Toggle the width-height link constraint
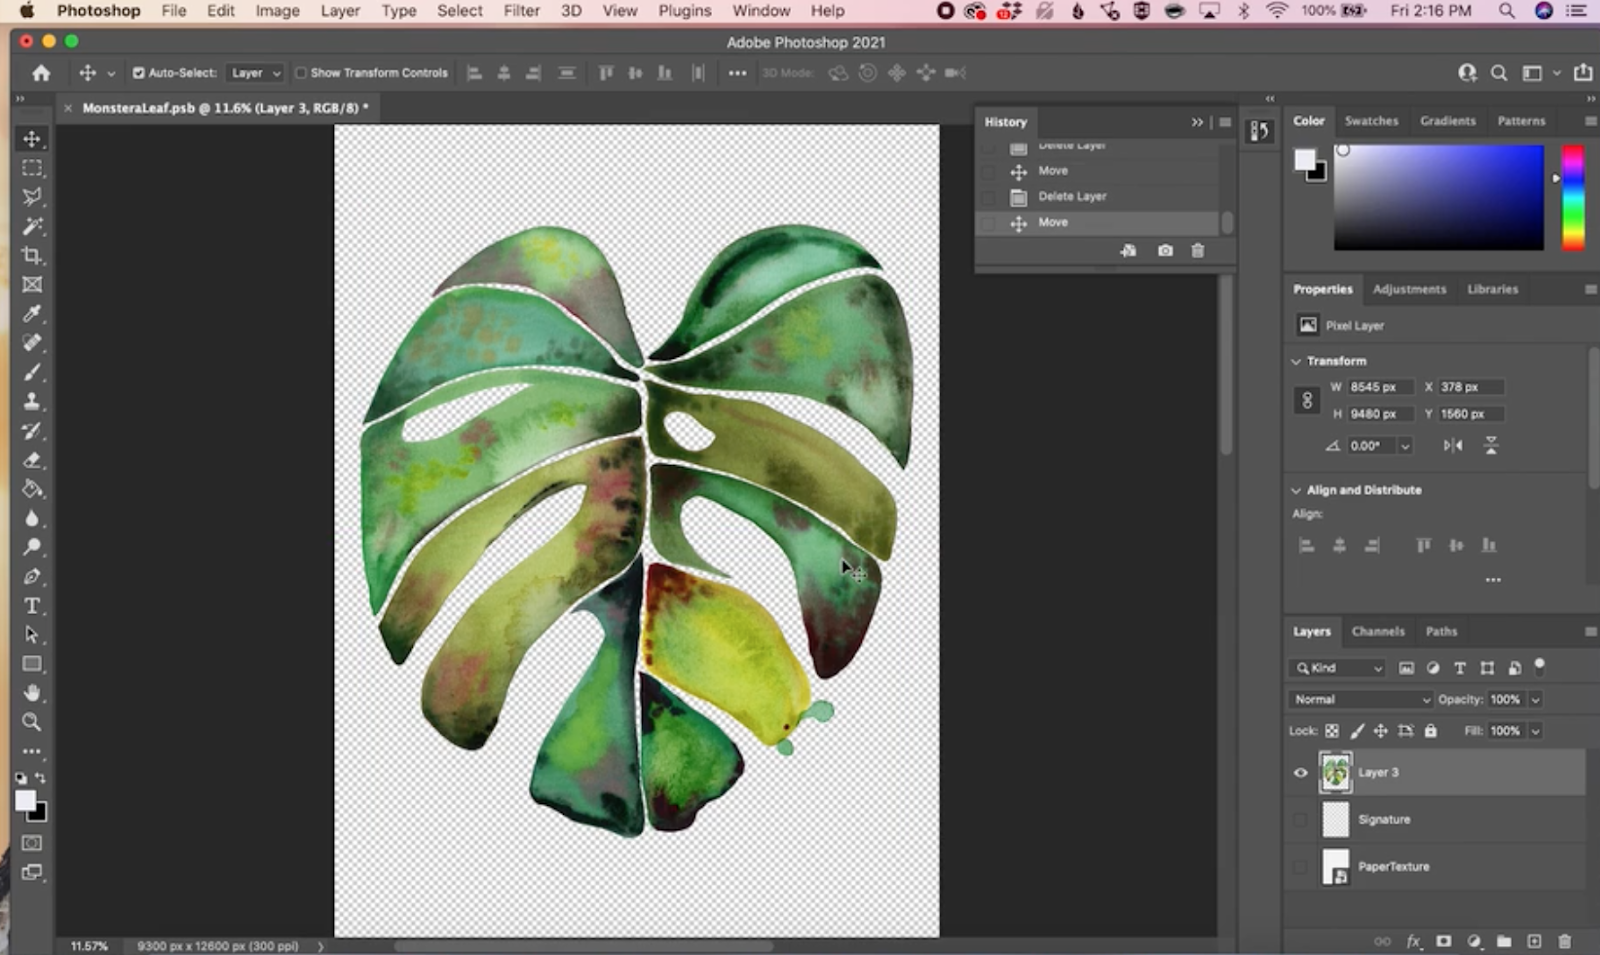This screenshot has height=955, width=1600. (1307, 400)
